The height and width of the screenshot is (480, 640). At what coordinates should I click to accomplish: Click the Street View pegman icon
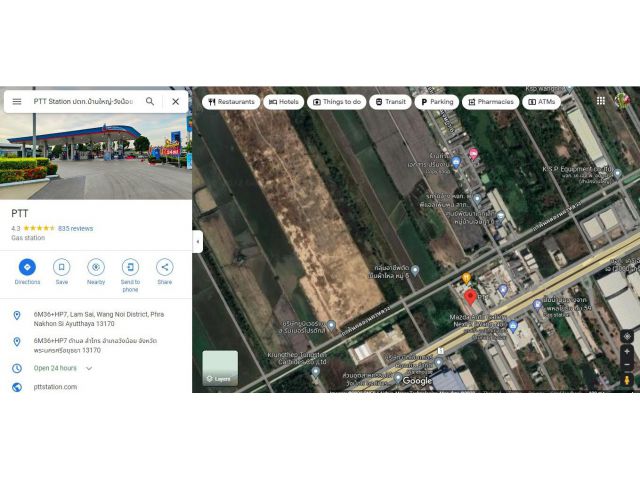[627, 380]
